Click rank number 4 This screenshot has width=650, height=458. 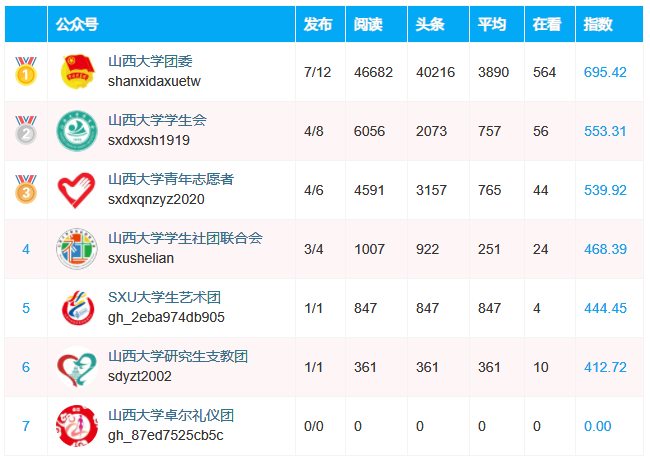[26, 249]
